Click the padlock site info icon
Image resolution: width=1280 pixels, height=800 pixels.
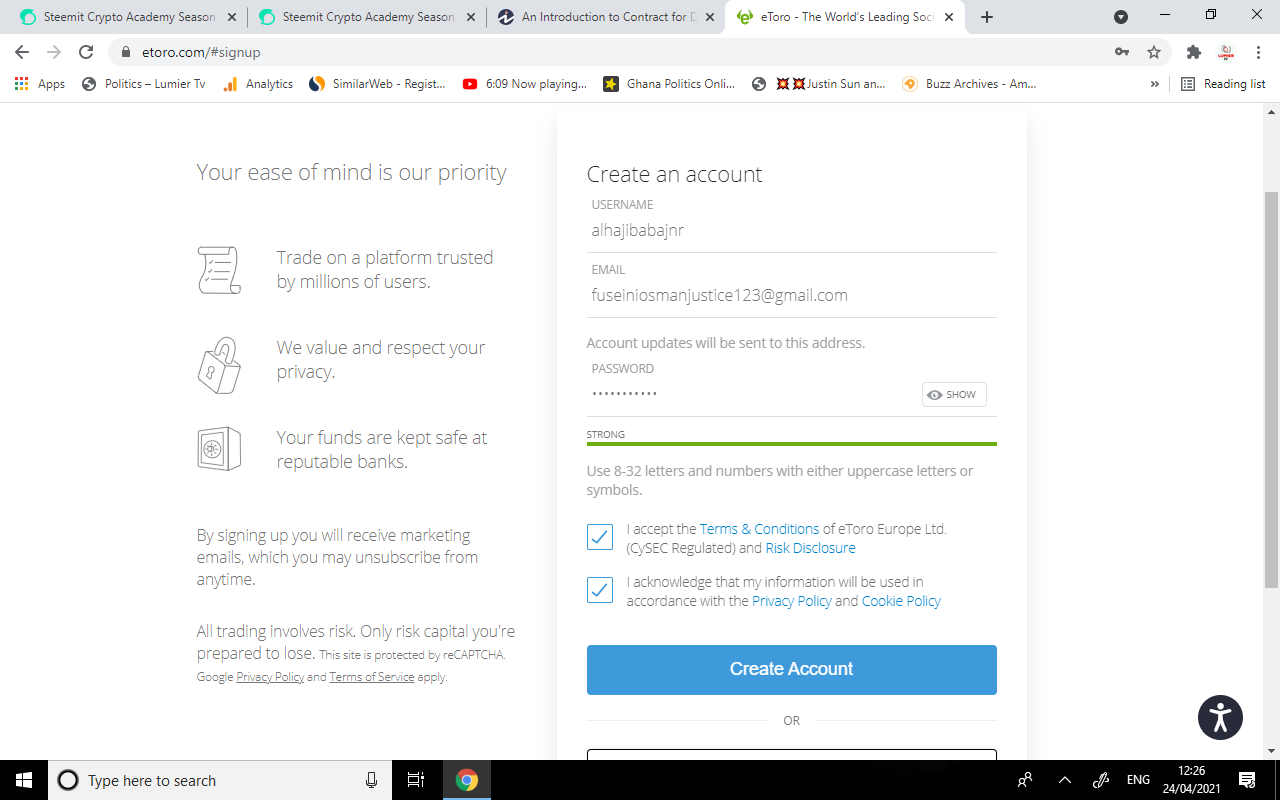point(126,52)
